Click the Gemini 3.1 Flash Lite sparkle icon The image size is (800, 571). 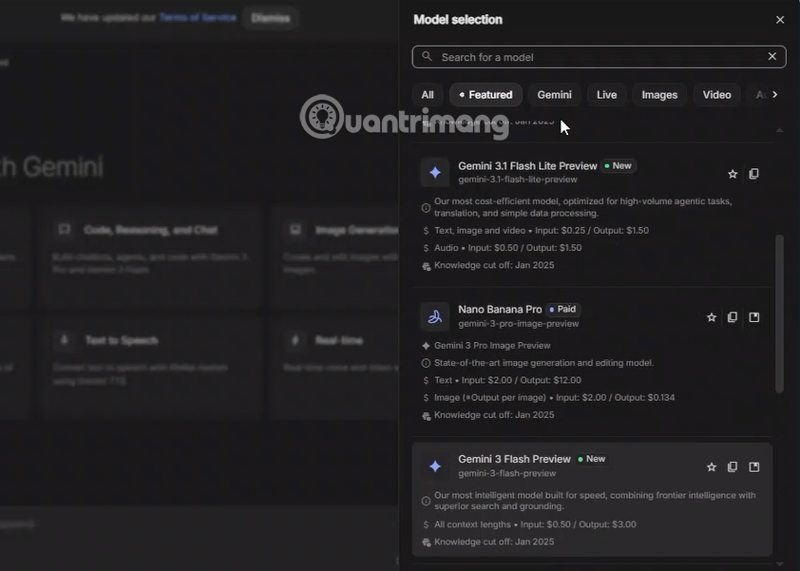[435, 172]
